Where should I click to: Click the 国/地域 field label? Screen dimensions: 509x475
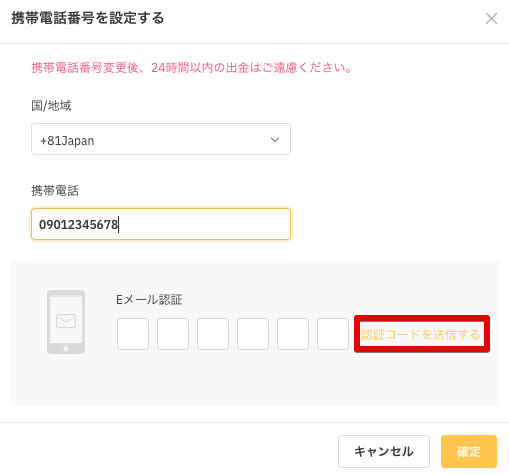tap(51, 106)
